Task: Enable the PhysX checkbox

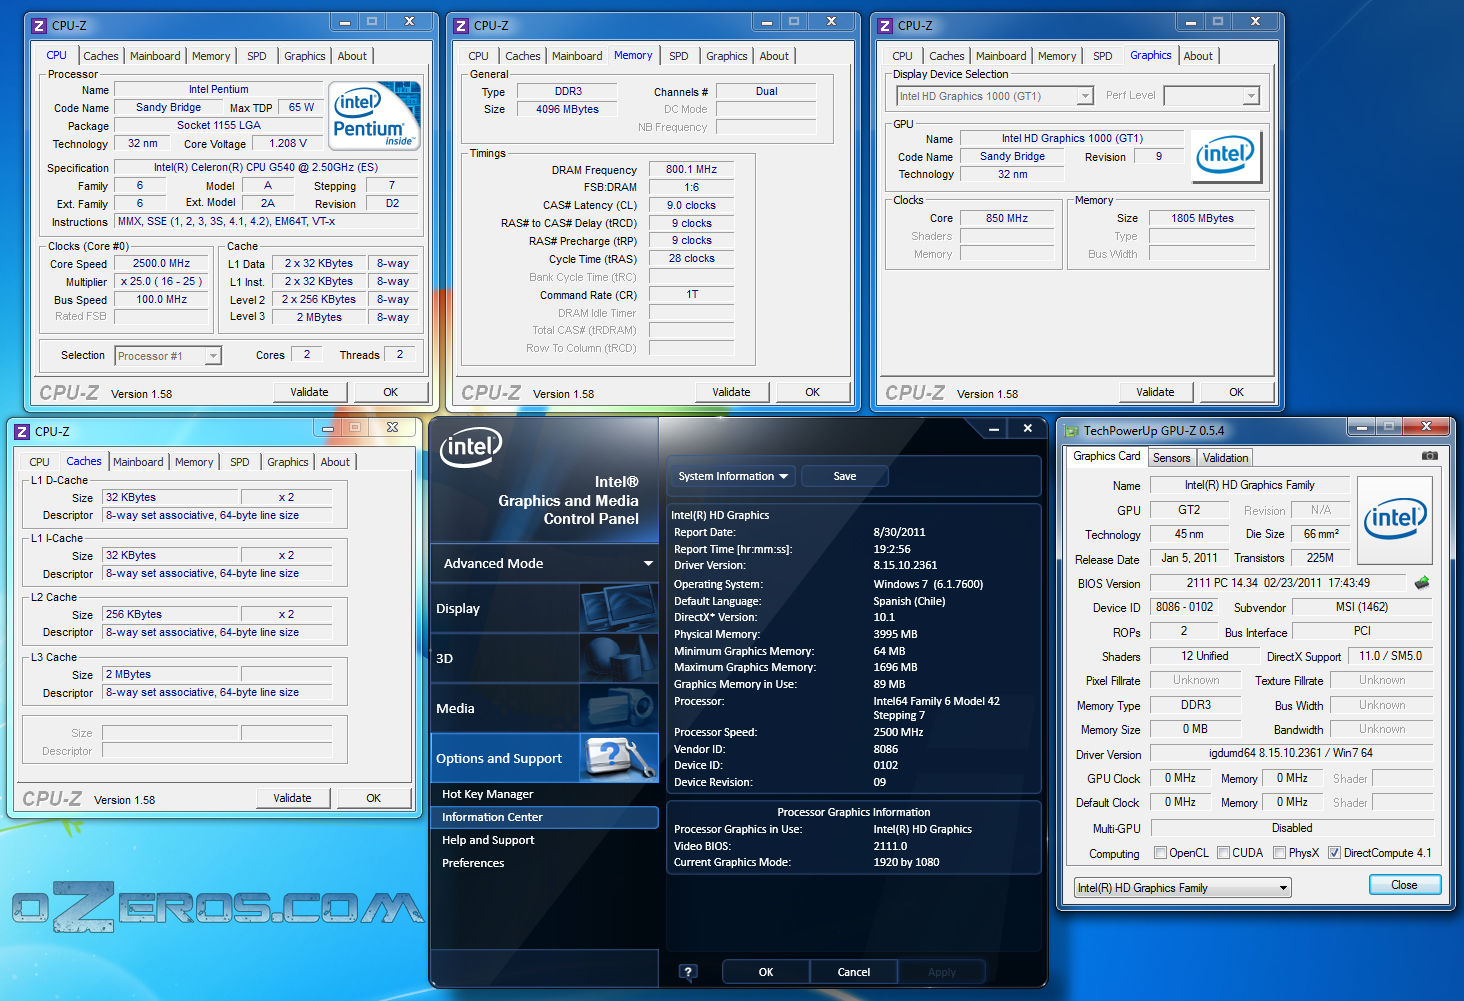Action: pos(1279,853)
